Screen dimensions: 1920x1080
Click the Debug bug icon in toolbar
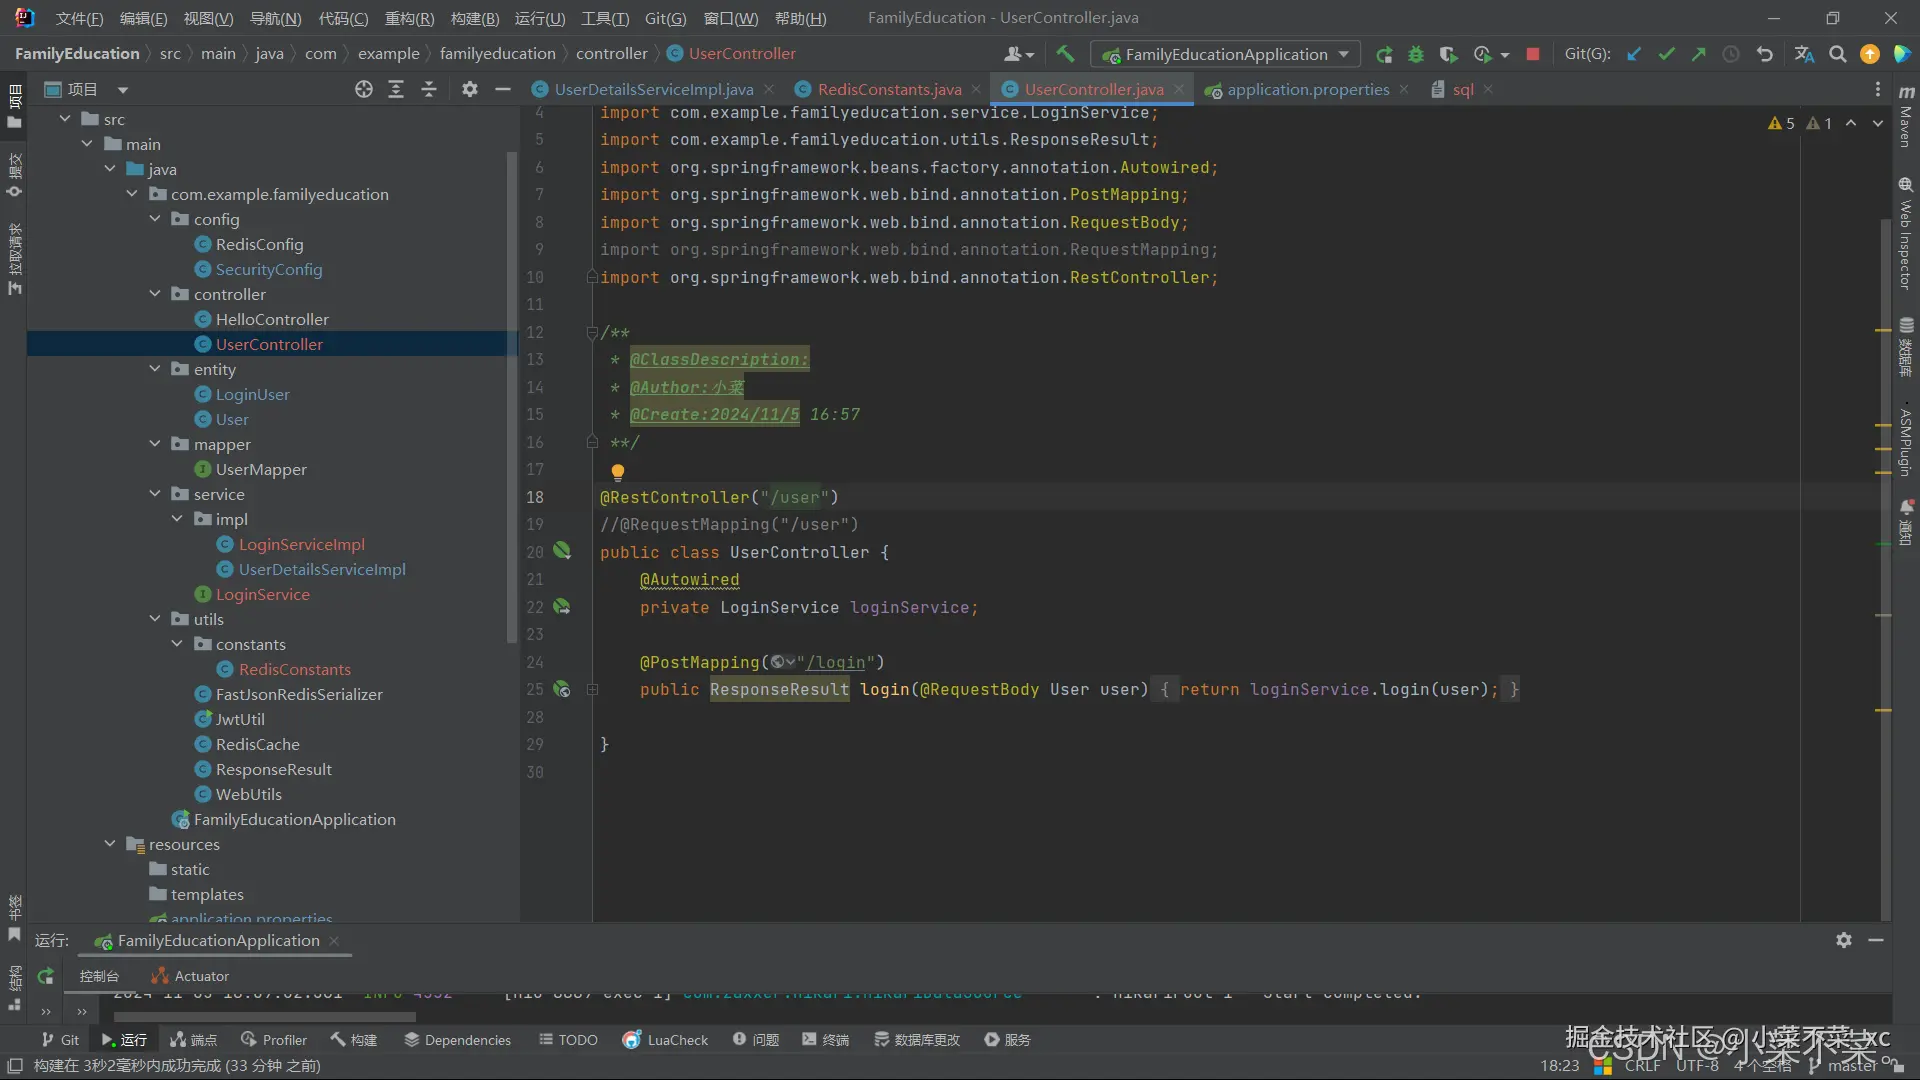pos(1416,54)
